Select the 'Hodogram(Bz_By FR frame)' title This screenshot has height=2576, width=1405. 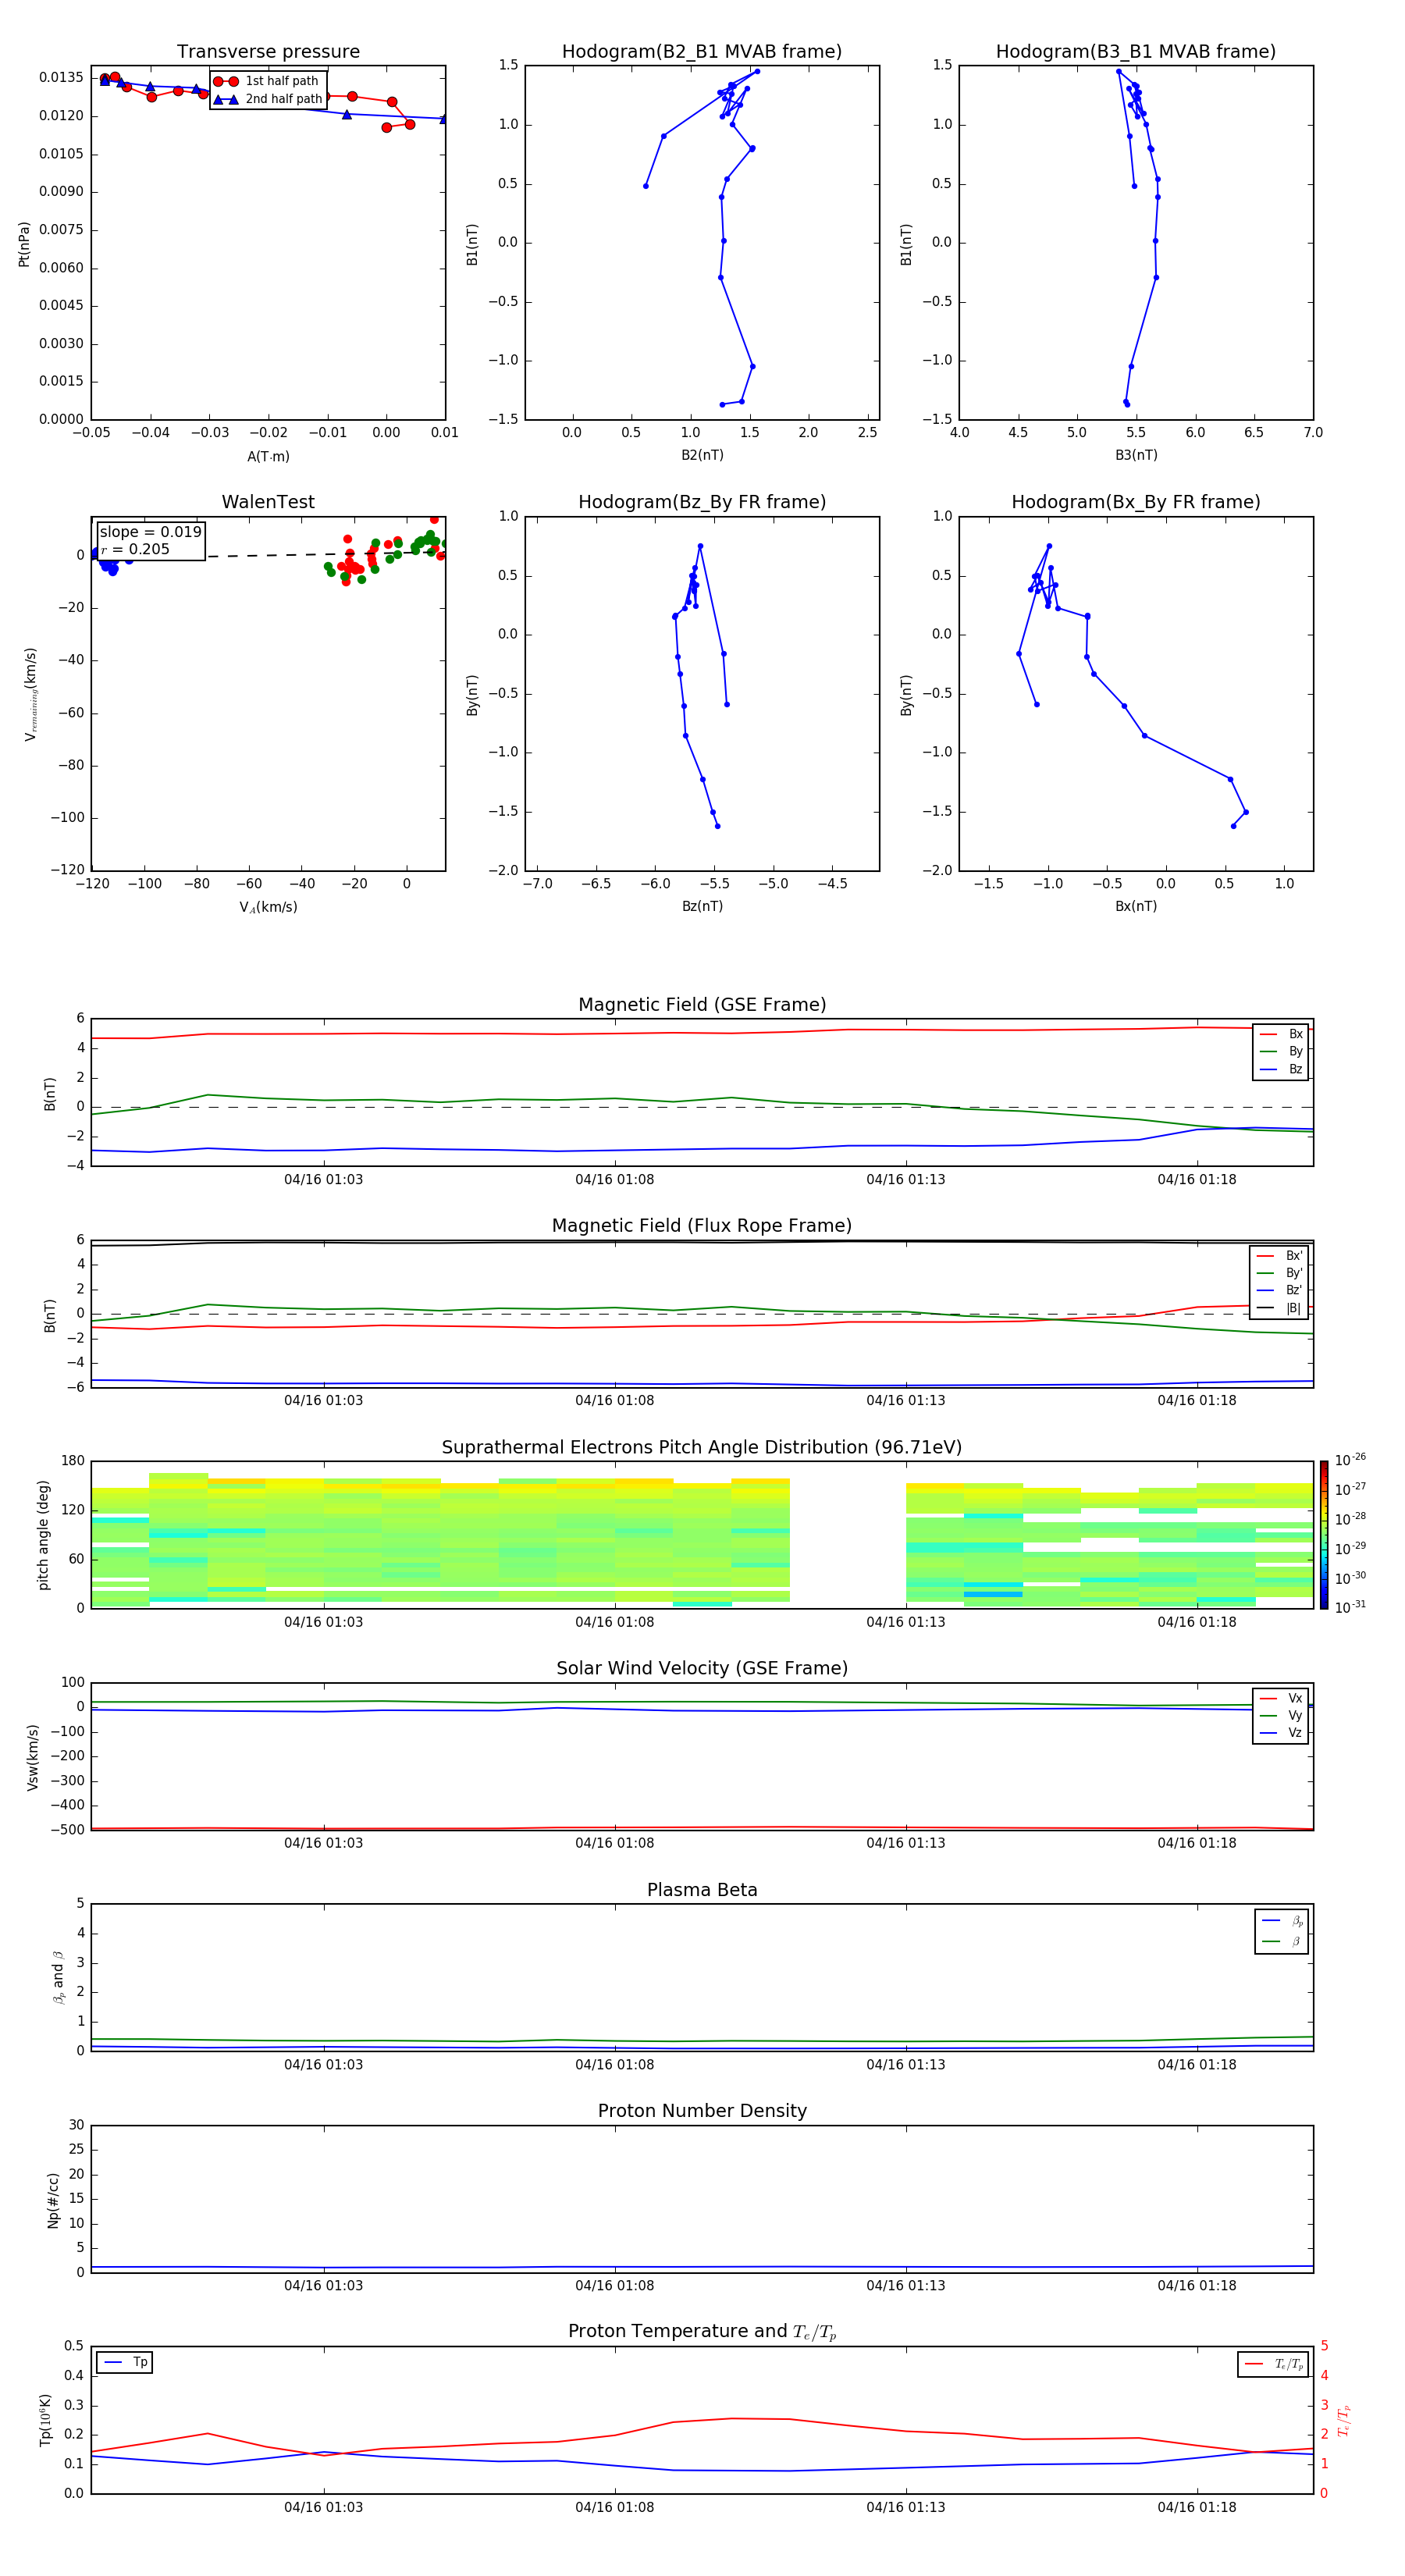click(x=702, y=502)
